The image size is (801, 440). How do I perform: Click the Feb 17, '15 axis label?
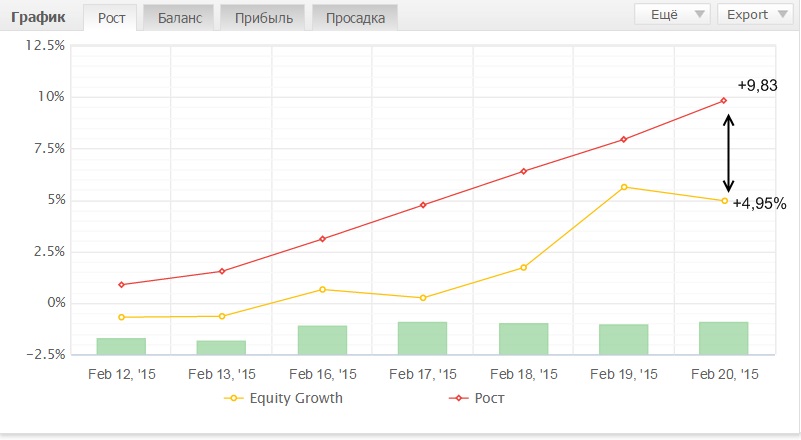pos(423,374)
